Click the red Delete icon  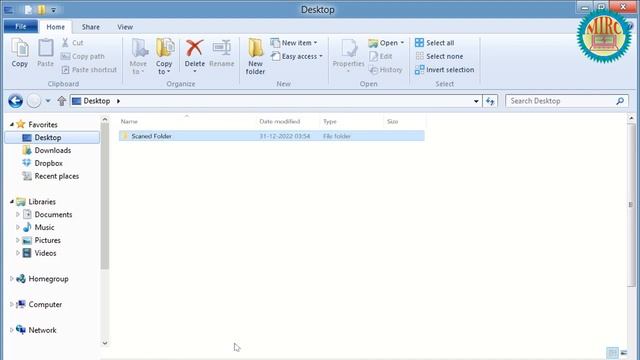[x=194, y=49]
